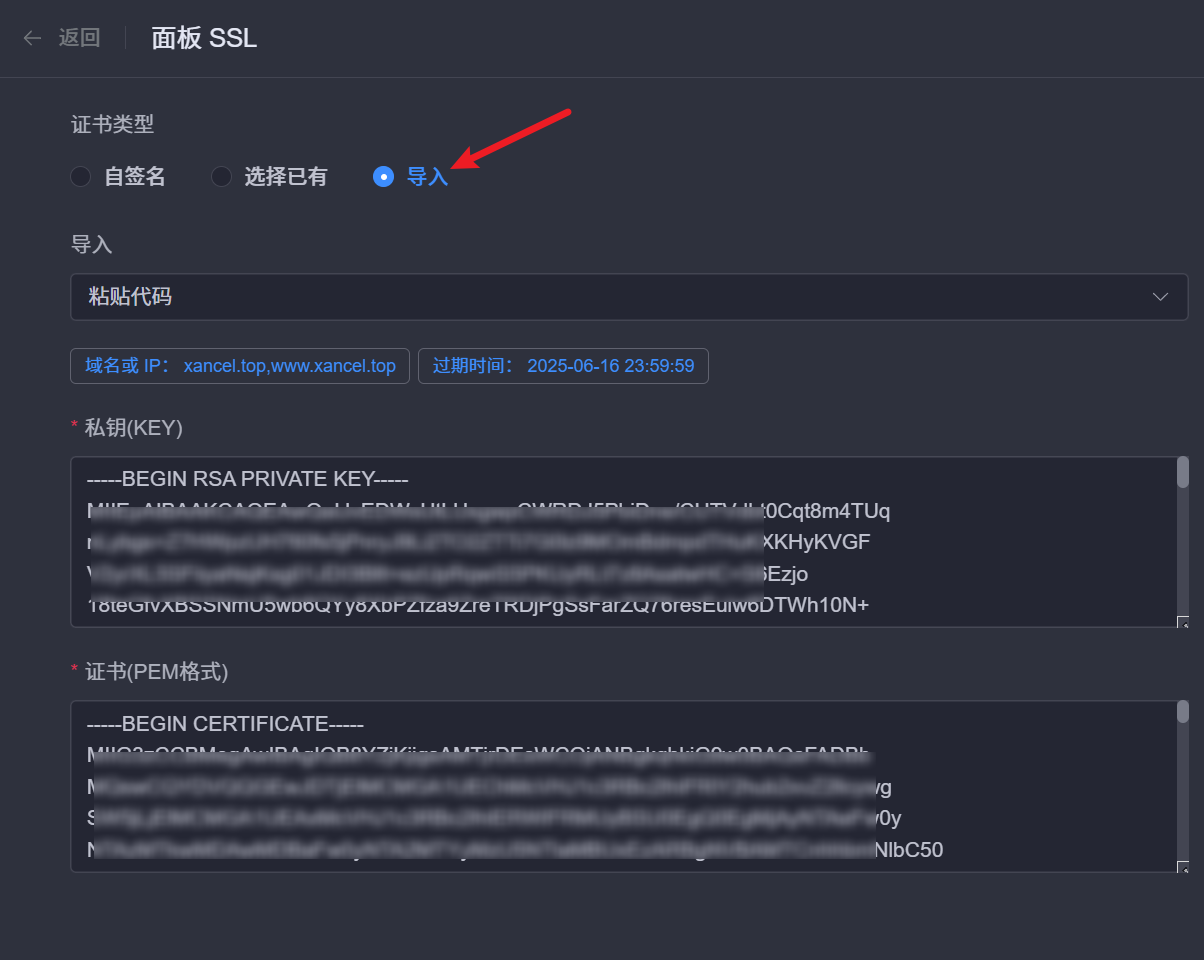Click resize handle of private key textarea

pos(1182,623)
